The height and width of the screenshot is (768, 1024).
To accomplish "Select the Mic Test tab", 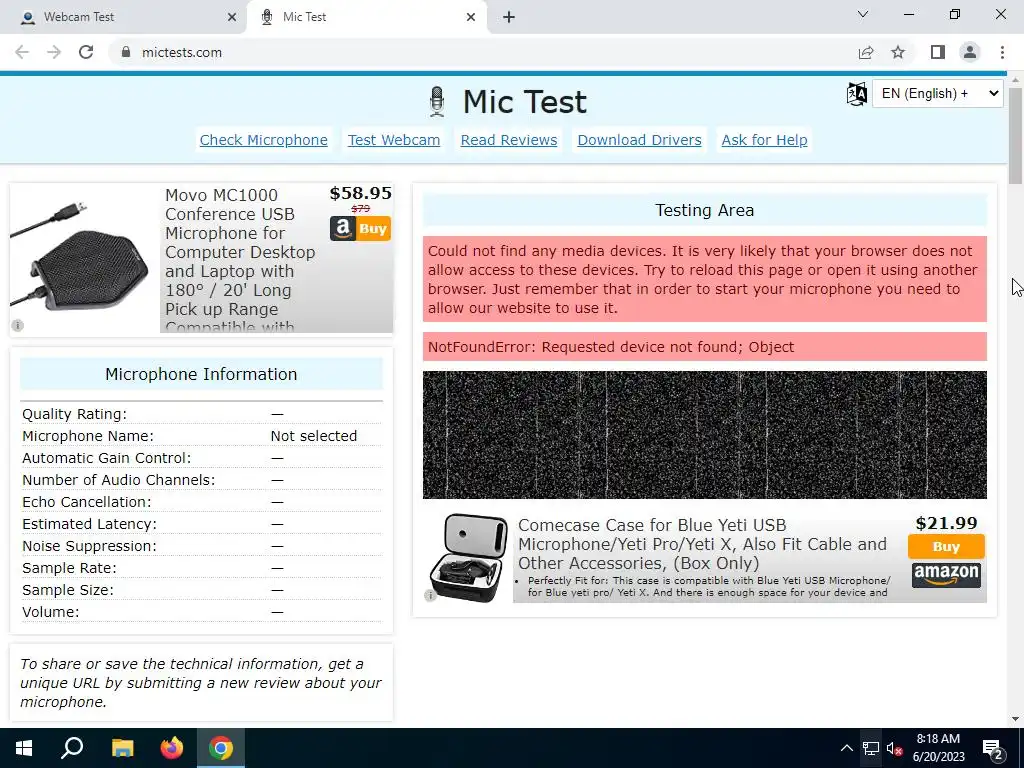I will [366, 17].
